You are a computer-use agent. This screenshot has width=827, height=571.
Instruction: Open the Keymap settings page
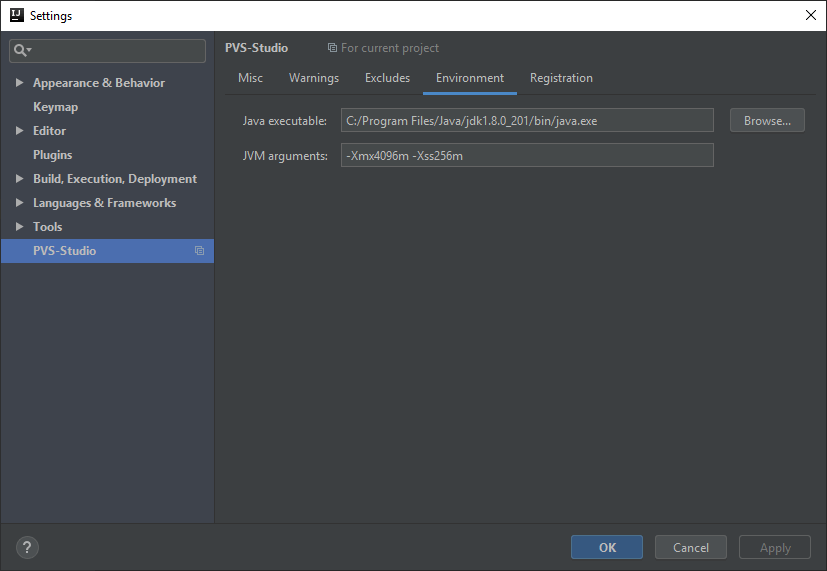55,107
